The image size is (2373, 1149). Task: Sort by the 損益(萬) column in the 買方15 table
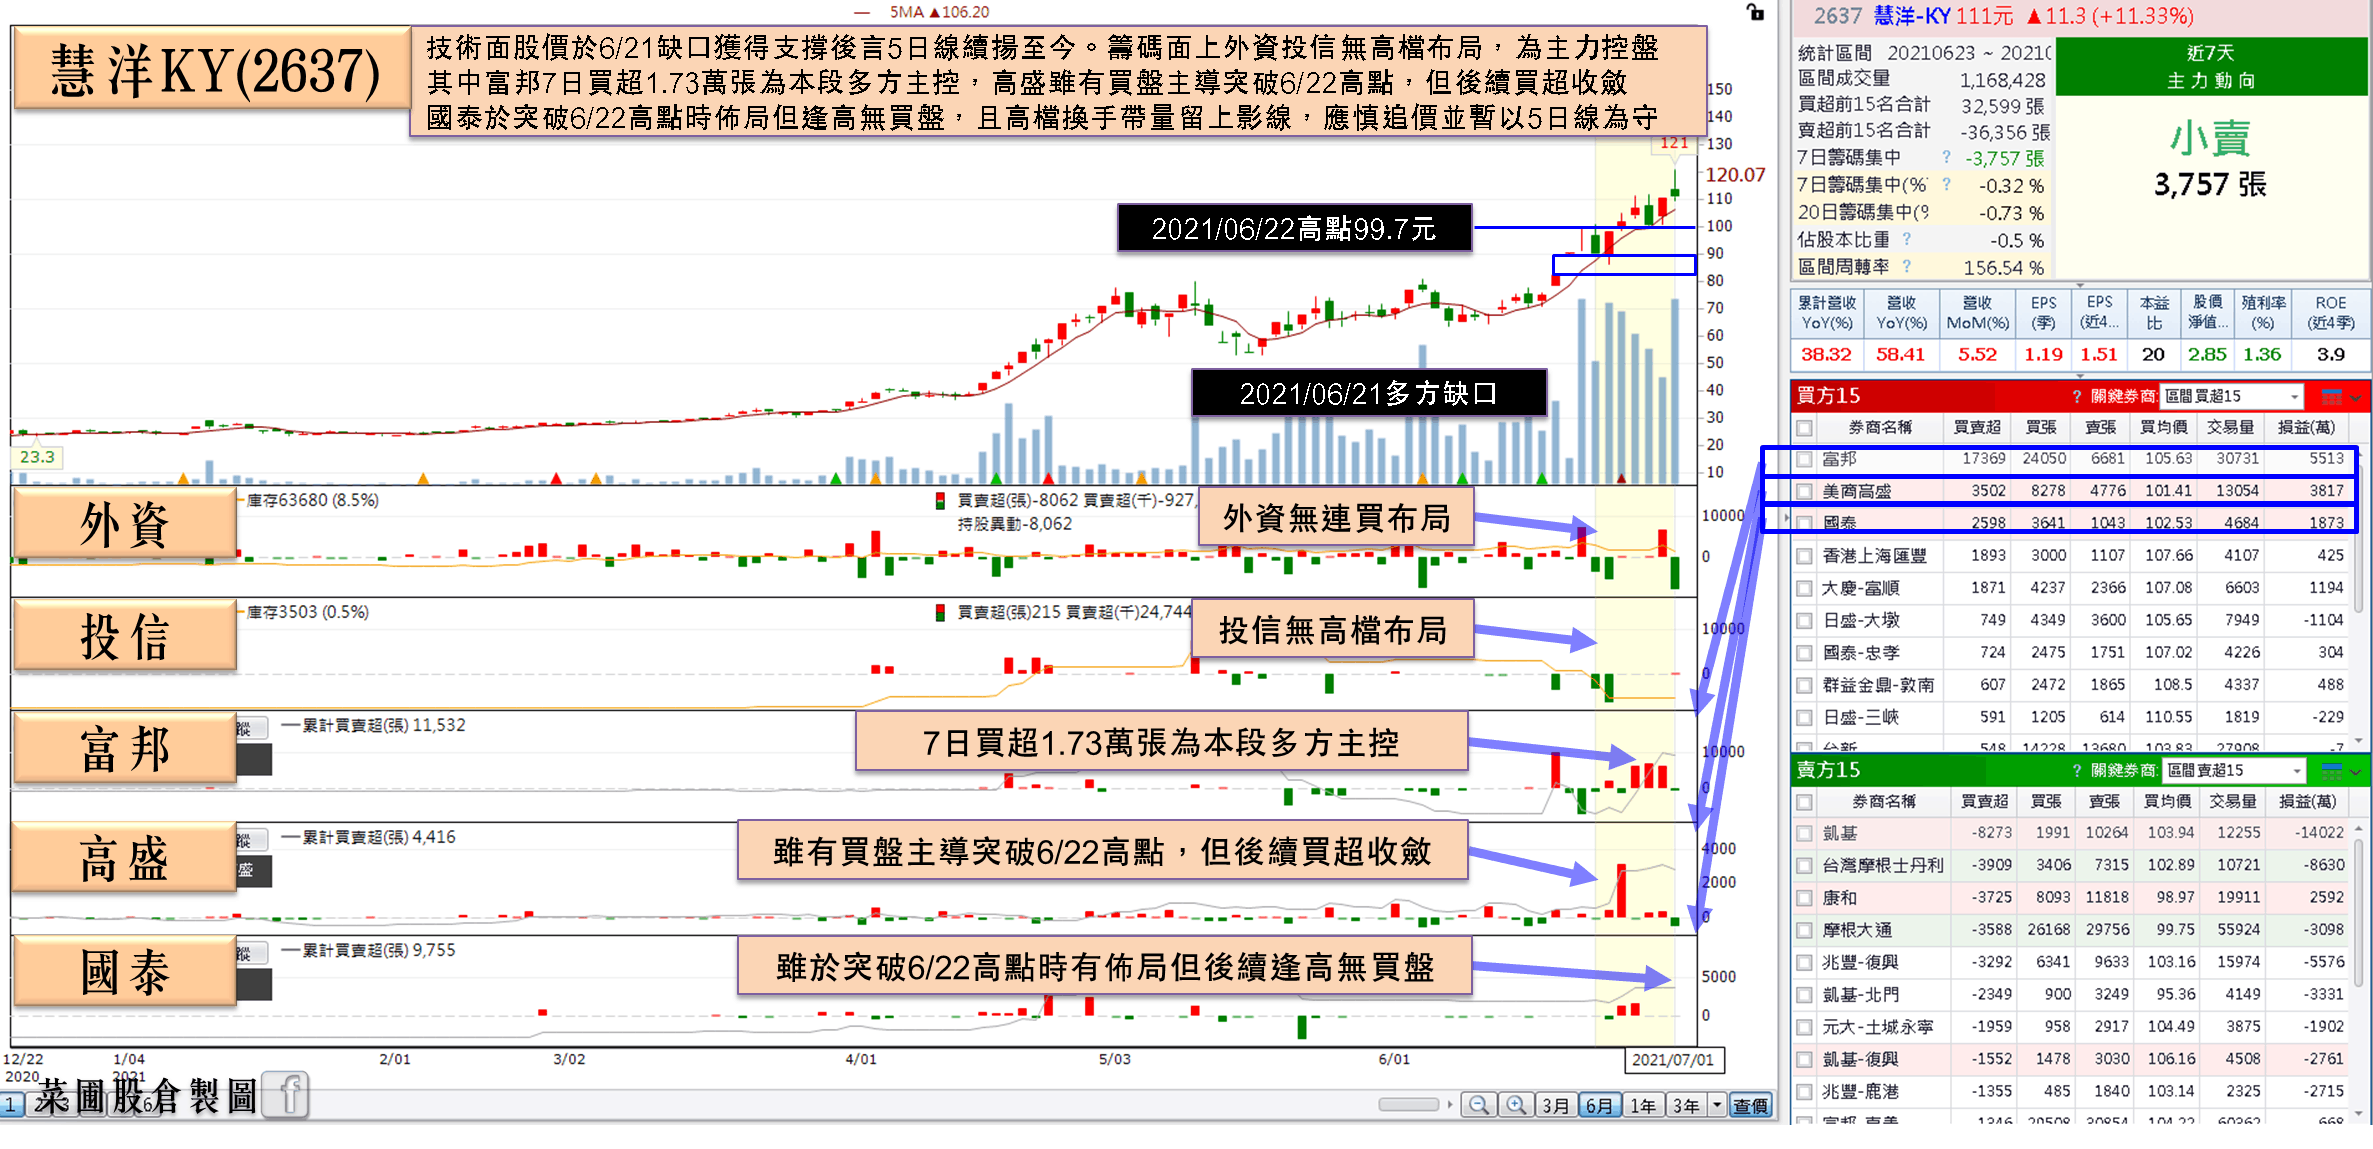2306,428
